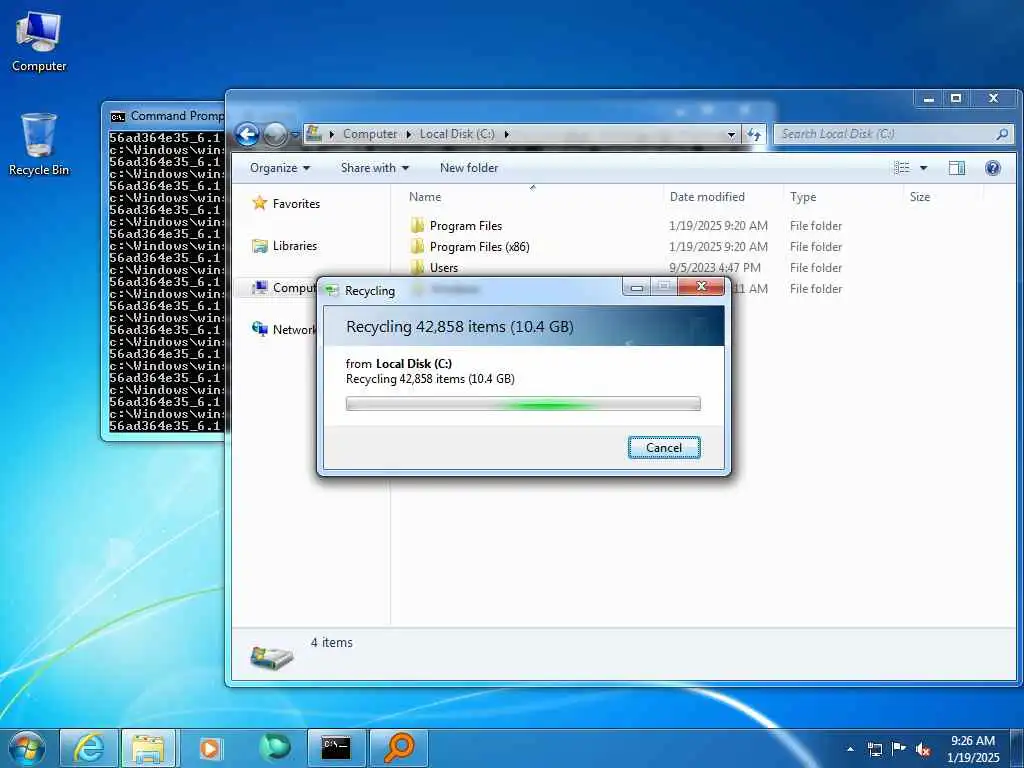1024x768 pixels.
Task: Click the Explorer Back arrow button
Action: point(248,135)
